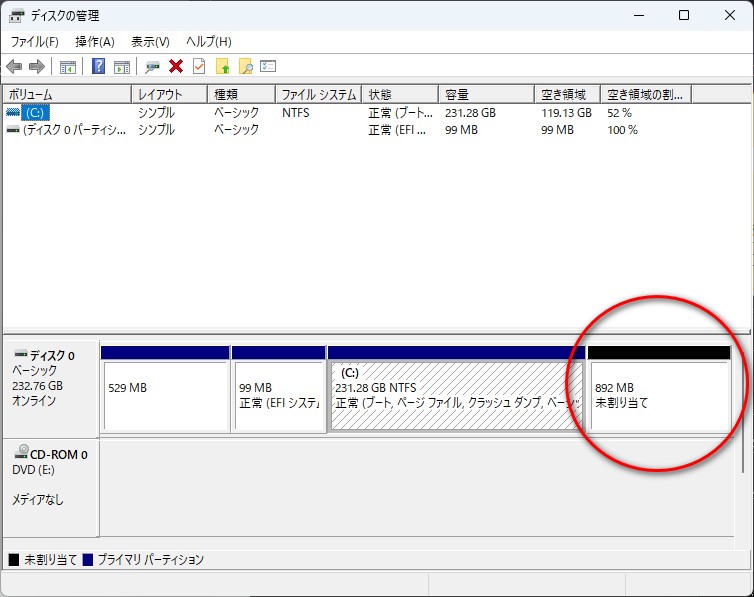754x597 pixels.
Task: Sort by the ファイル システム column header
Action: click(x=319, y=94)
